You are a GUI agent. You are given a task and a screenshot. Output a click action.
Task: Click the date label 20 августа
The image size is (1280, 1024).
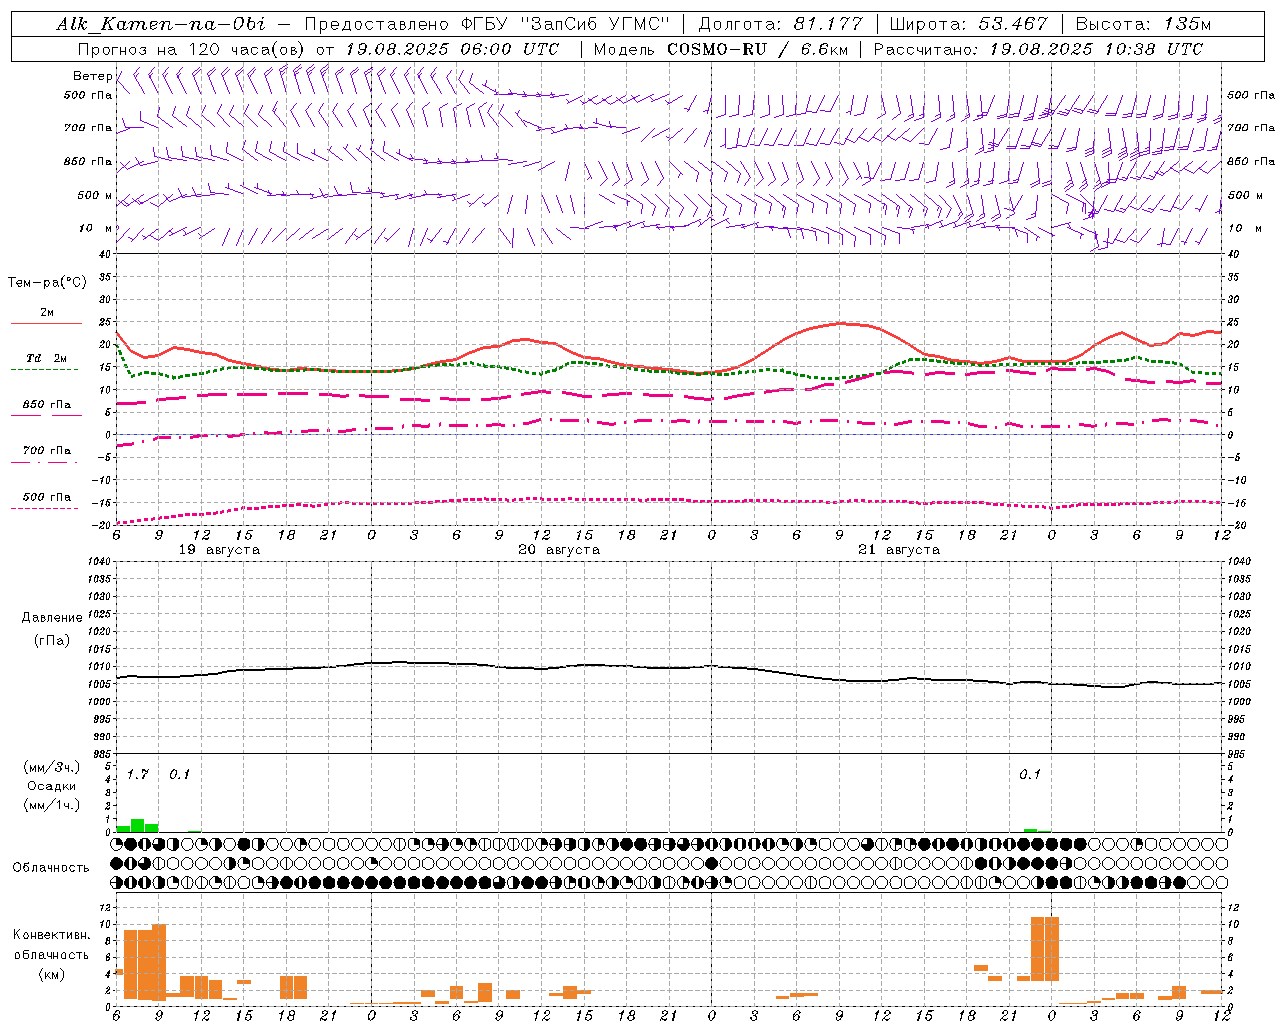pos(559,550)
